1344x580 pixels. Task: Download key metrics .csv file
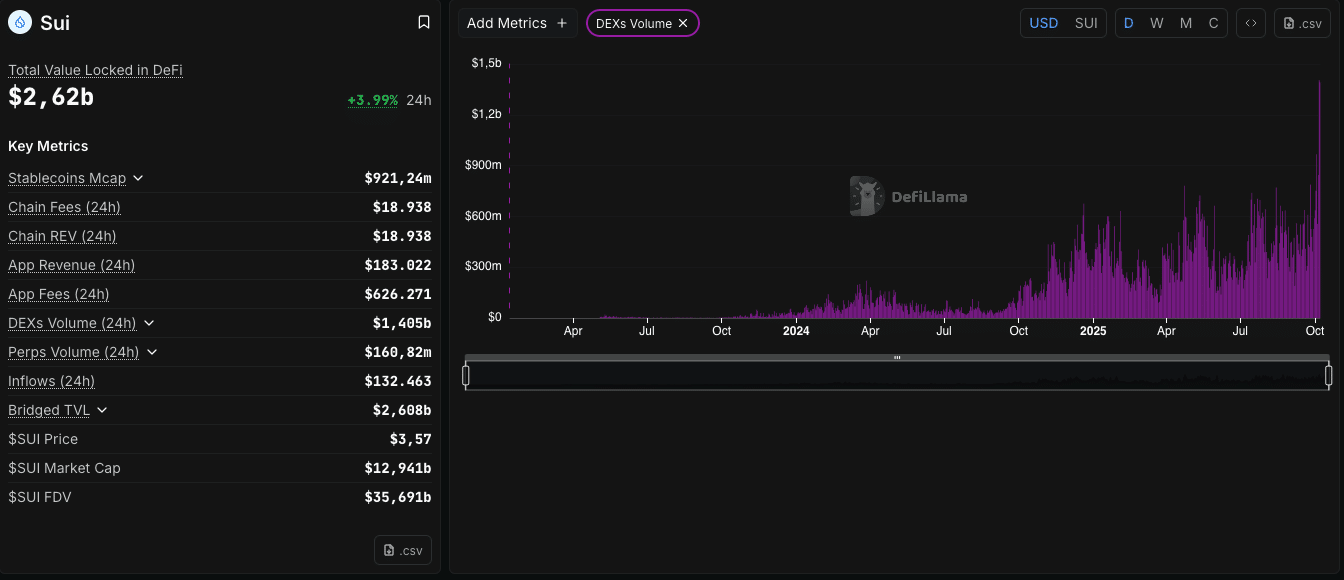tap(403, 550)
